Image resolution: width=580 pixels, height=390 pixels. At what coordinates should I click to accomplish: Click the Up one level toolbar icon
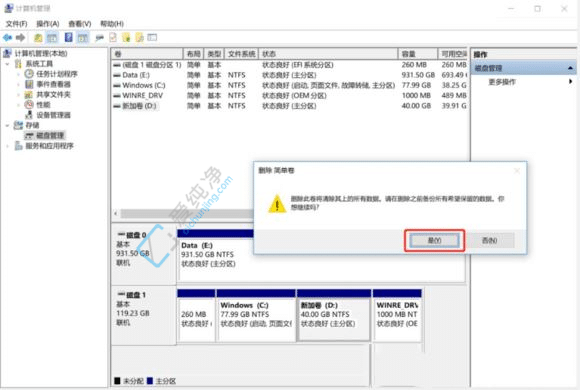[x=38, y=37]
